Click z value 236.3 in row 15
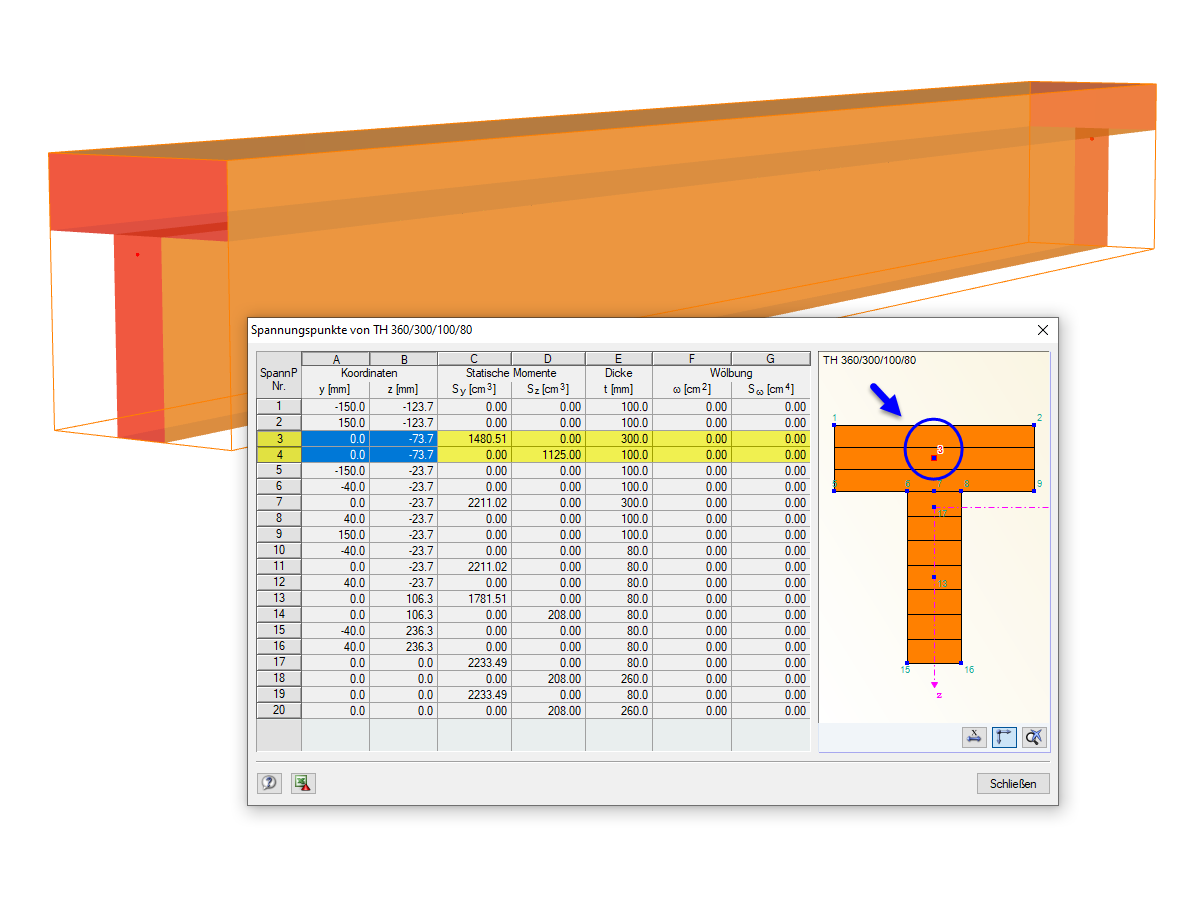The width and height of the screenshot is (1200, 900). [404, 631]
